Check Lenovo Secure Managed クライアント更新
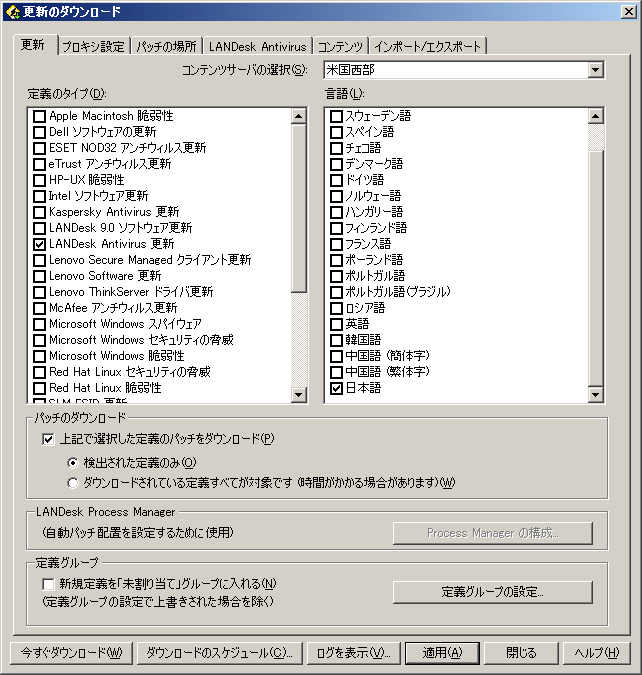 (x=39, y=260)
